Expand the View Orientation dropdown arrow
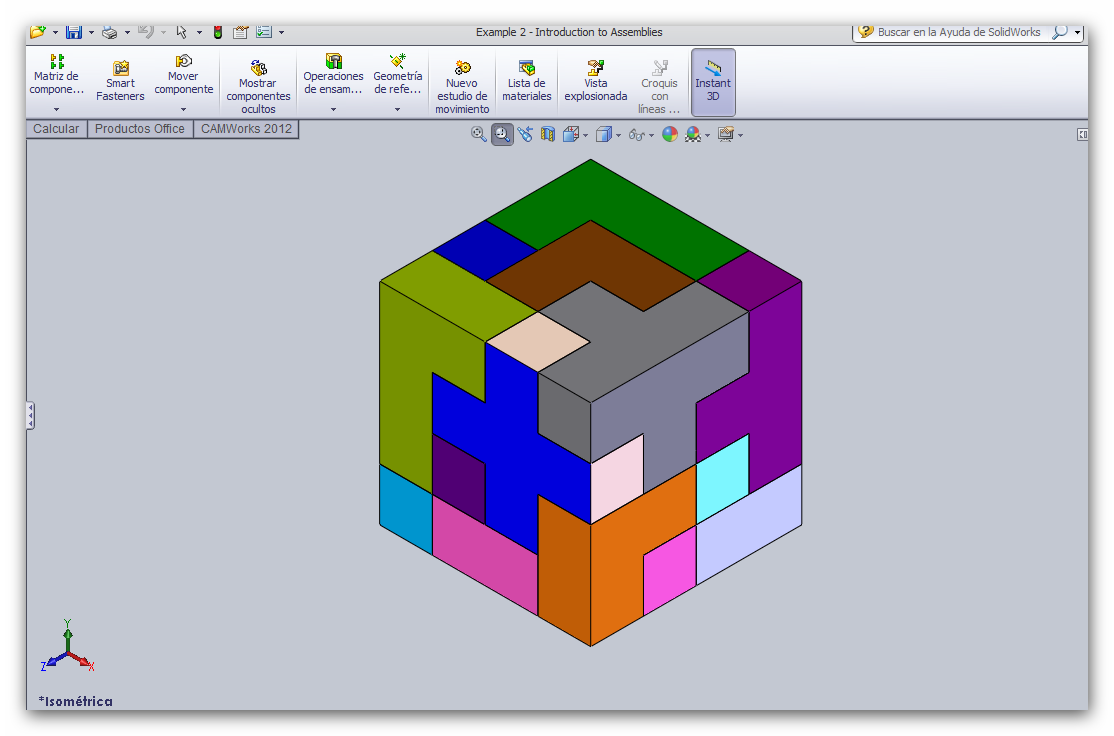This screenshot has height=736, width=1114. coord(585,135)
